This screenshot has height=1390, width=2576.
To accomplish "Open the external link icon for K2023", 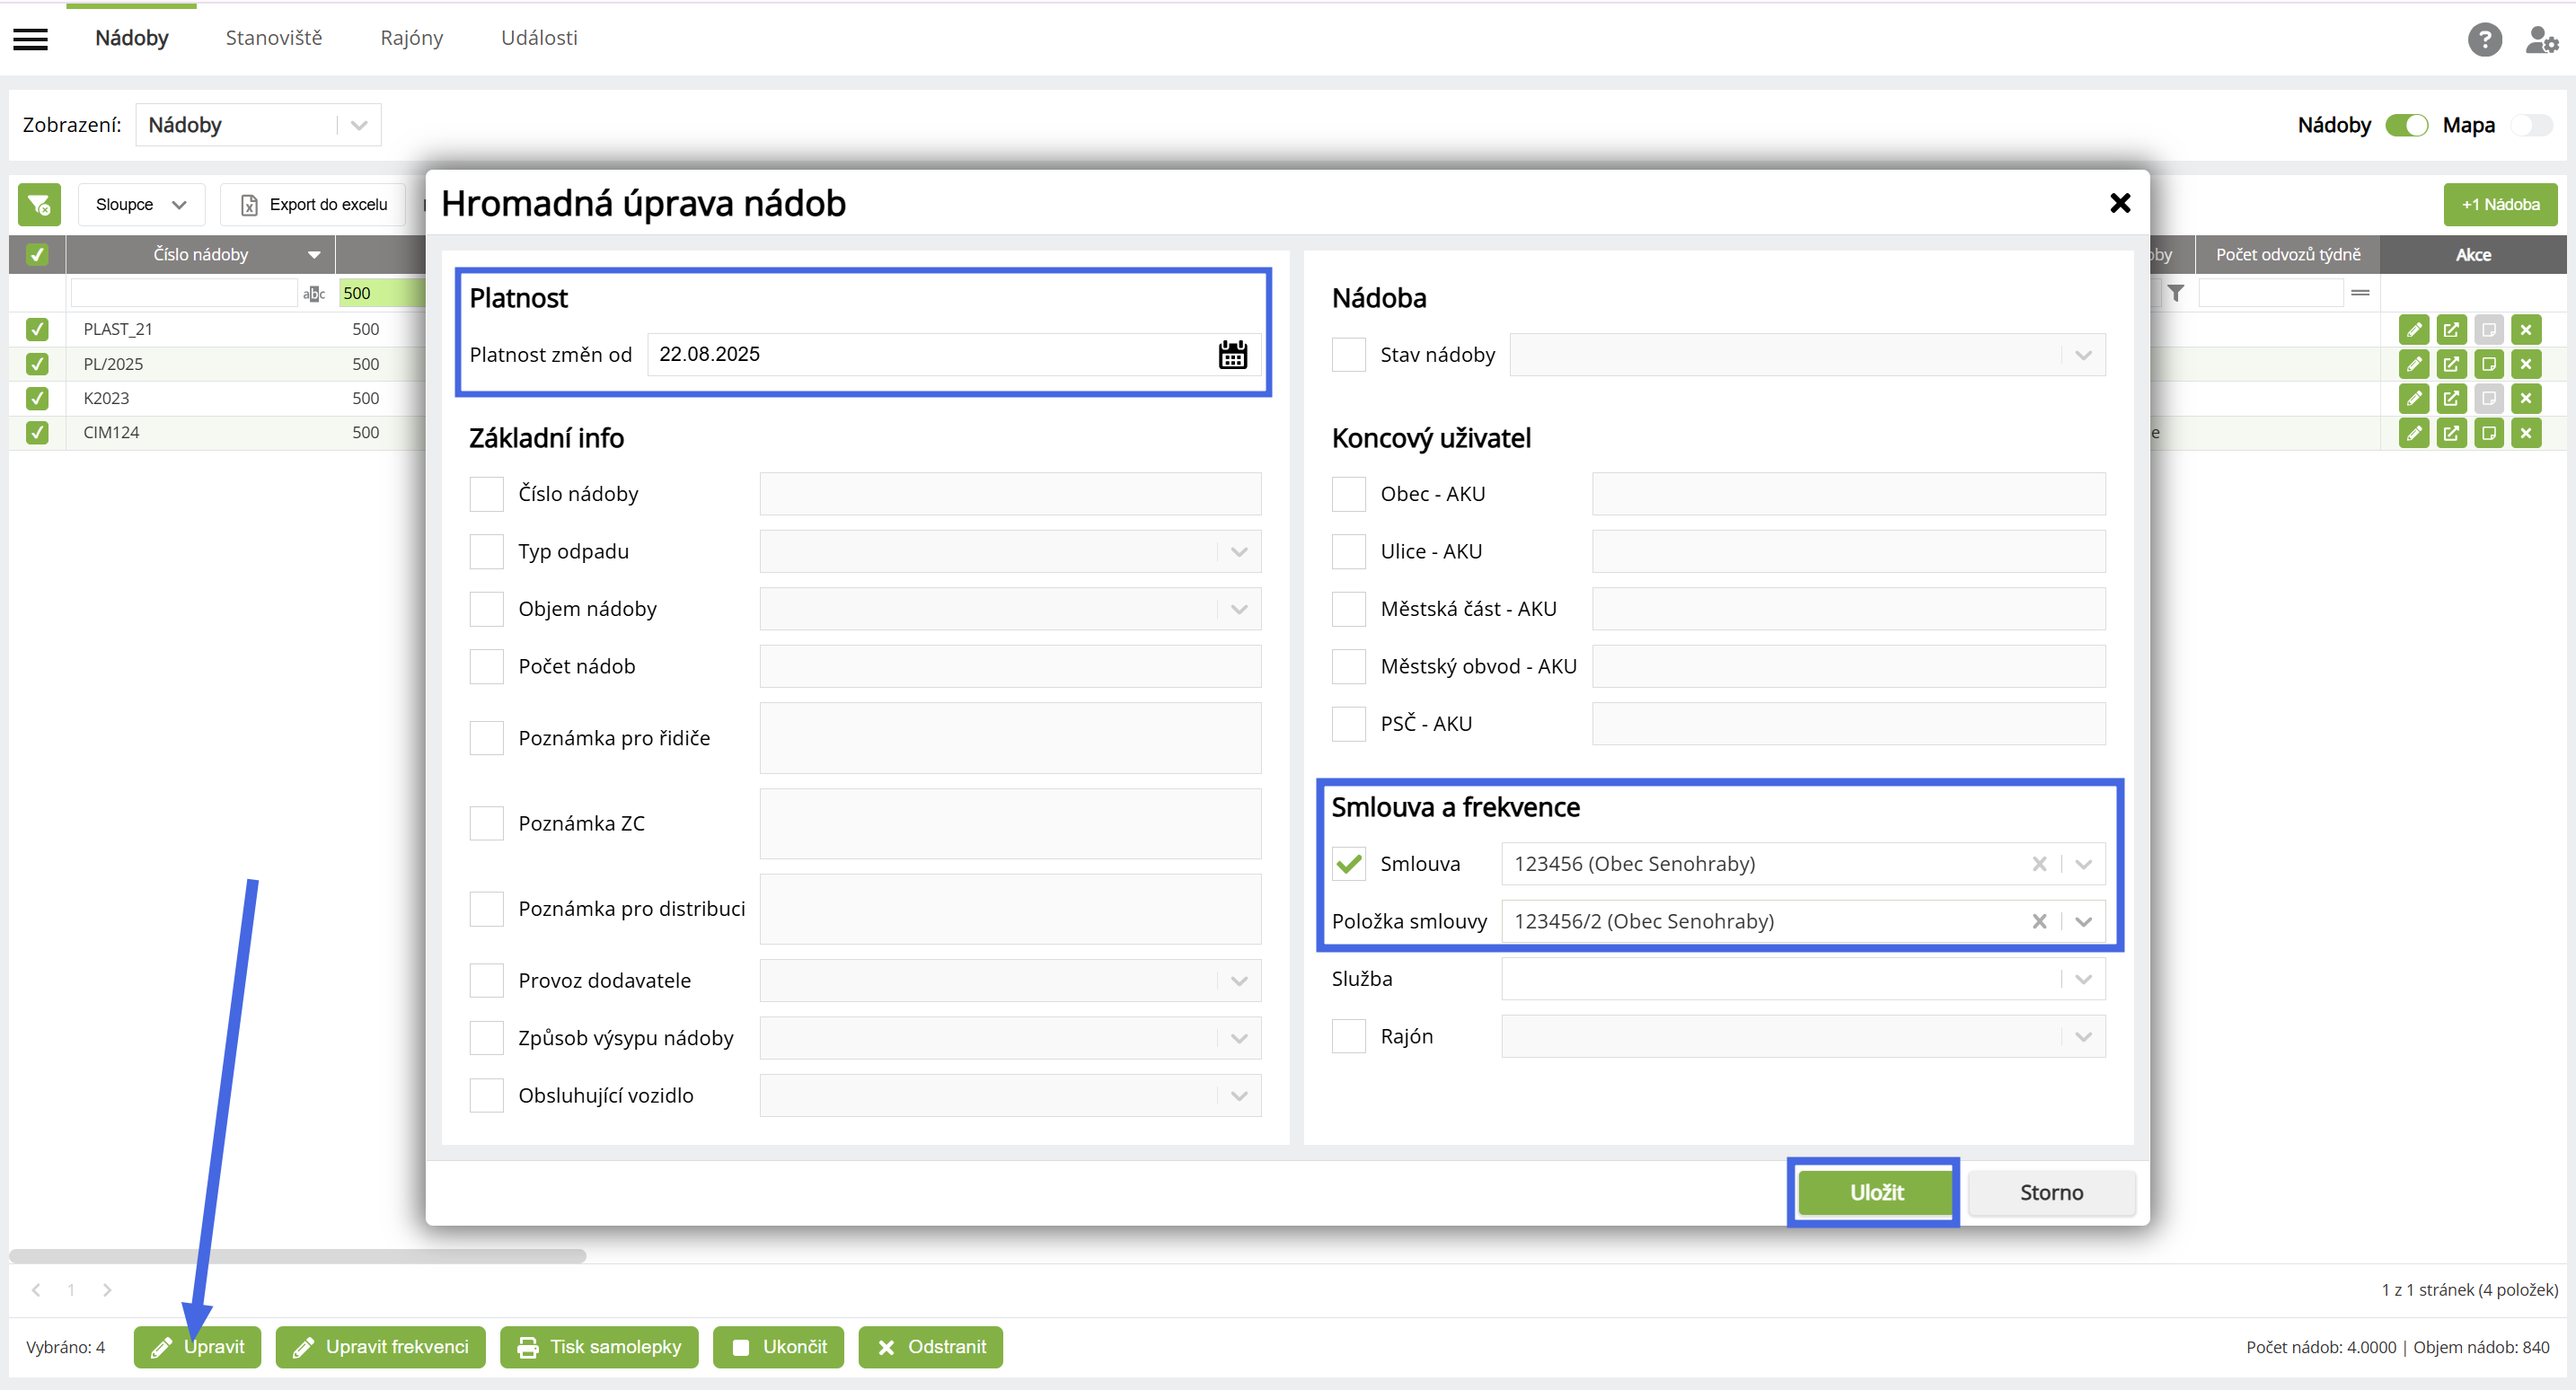I will [x=2451, y=398].
